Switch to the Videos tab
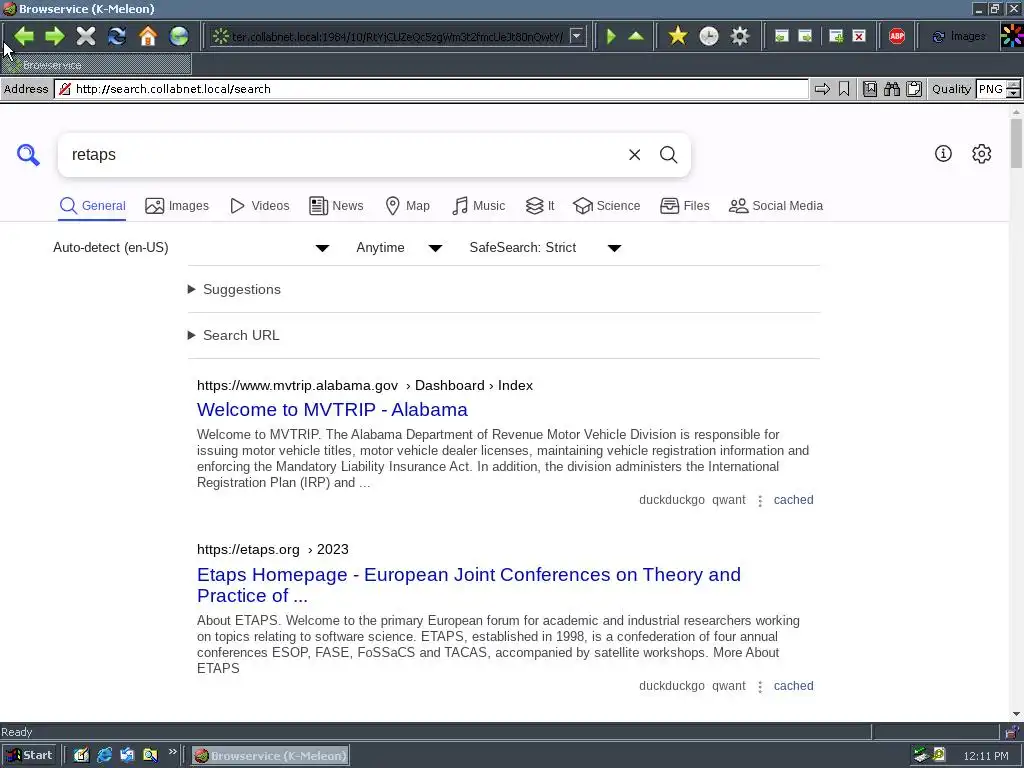This screenshot has width=1024, height=768. point(259,206)
